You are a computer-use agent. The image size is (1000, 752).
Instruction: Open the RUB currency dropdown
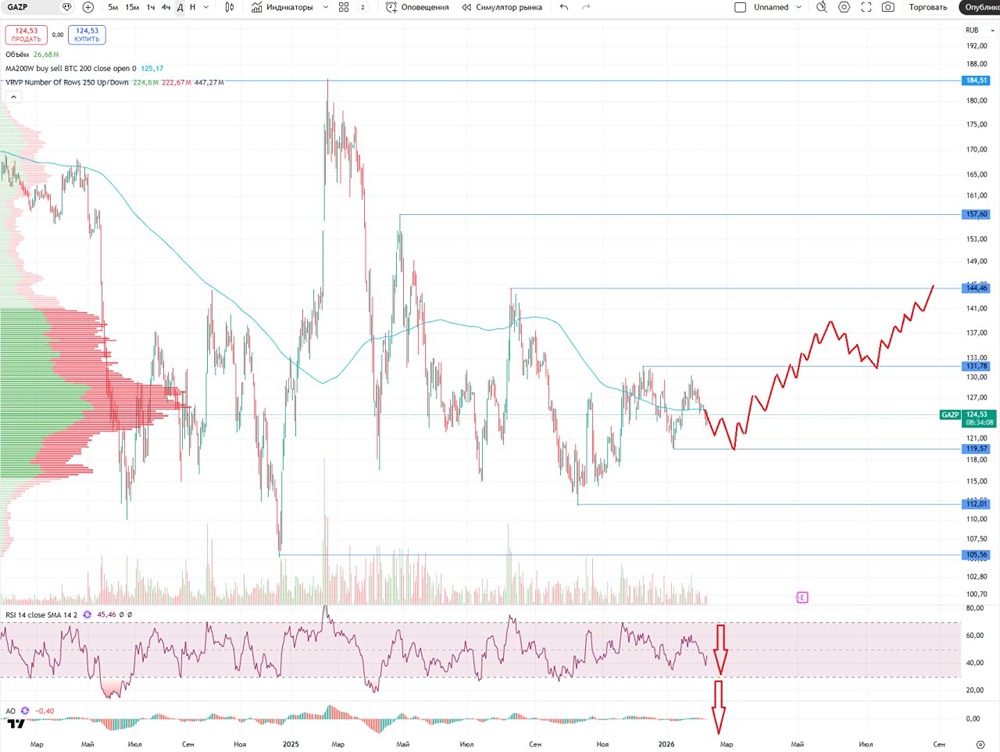click(x=979, y=30)
